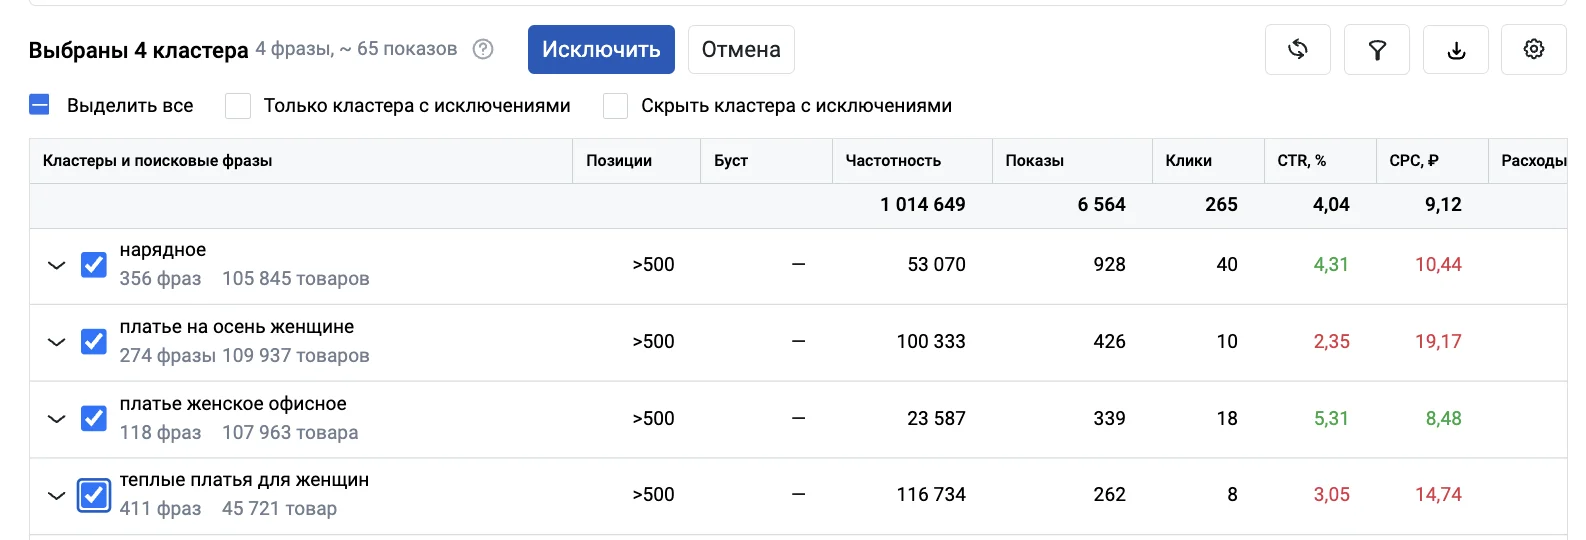Viewport: 1586px width, 540px height.
Task: Expand the нарядное cluster row
Action: tap(57, 265)
